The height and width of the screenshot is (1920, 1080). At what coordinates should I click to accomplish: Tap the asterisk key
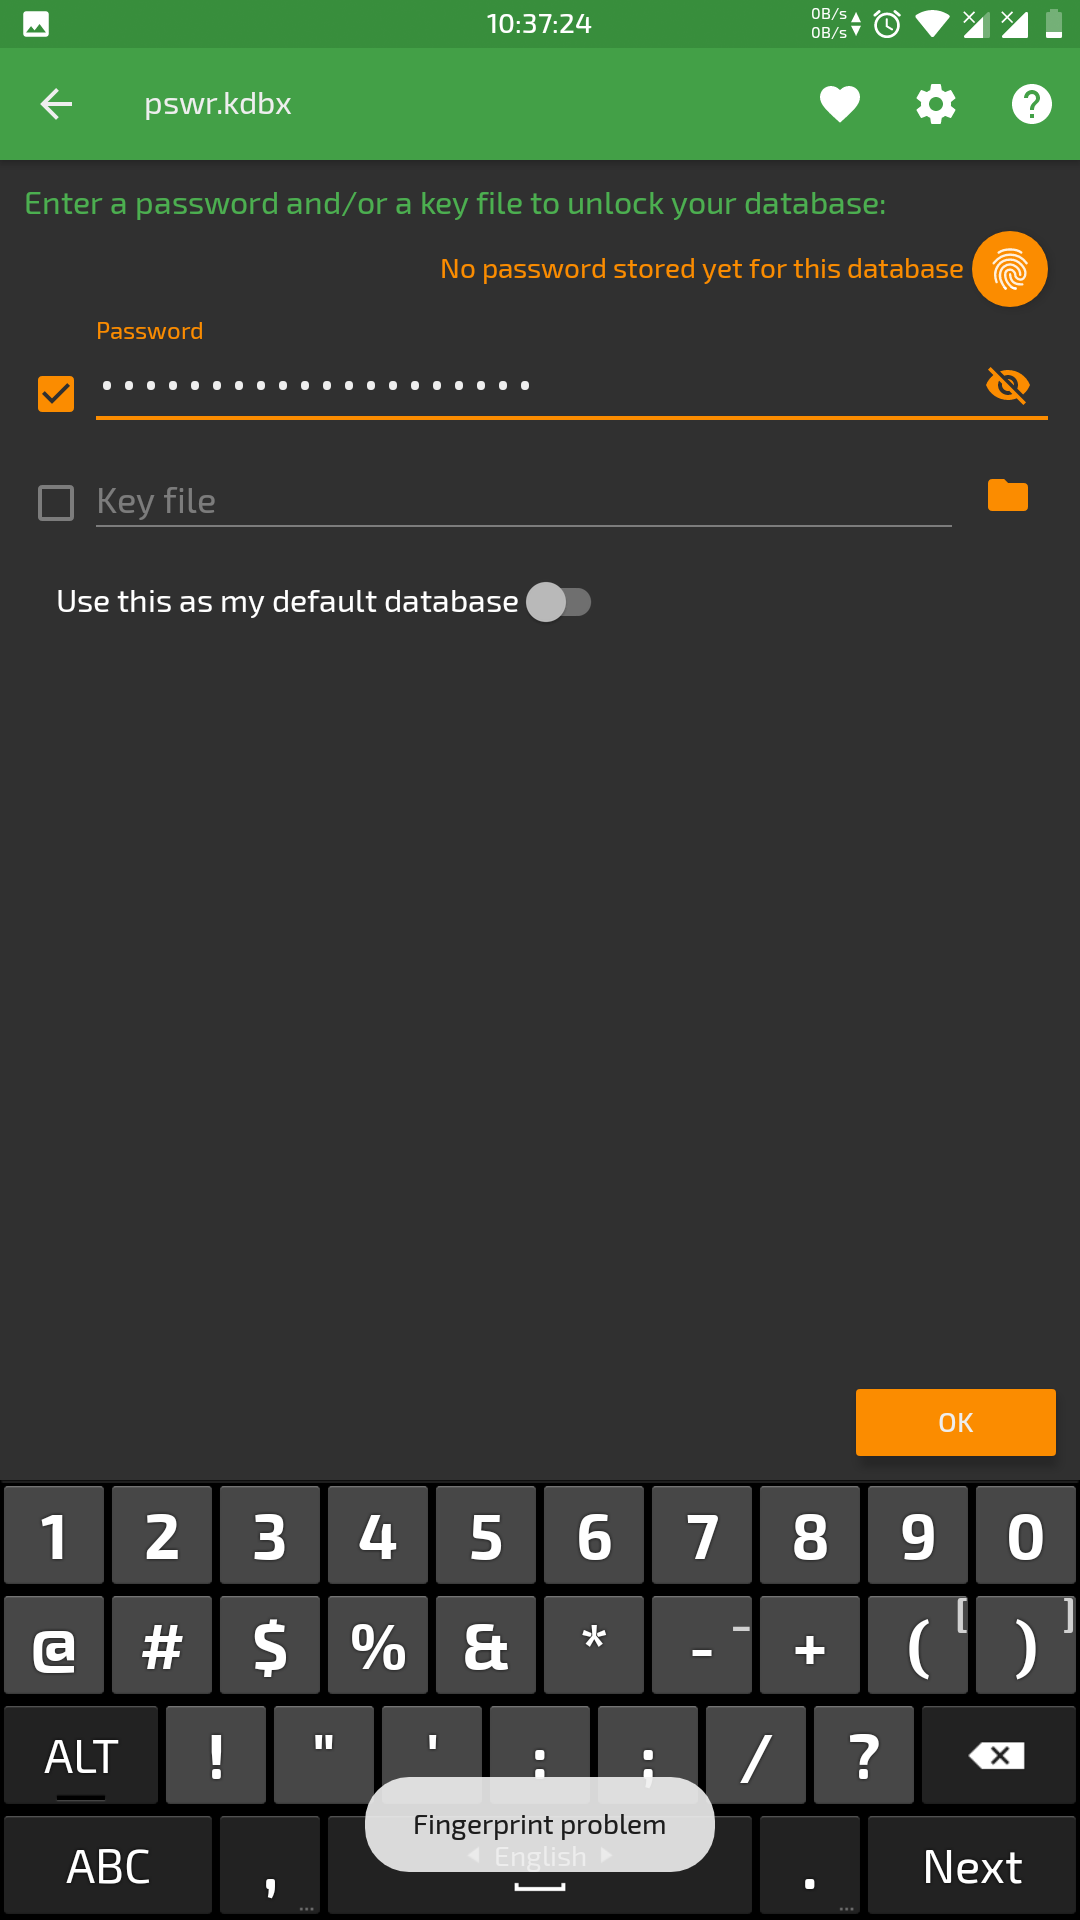click(x=594, y=1645)
